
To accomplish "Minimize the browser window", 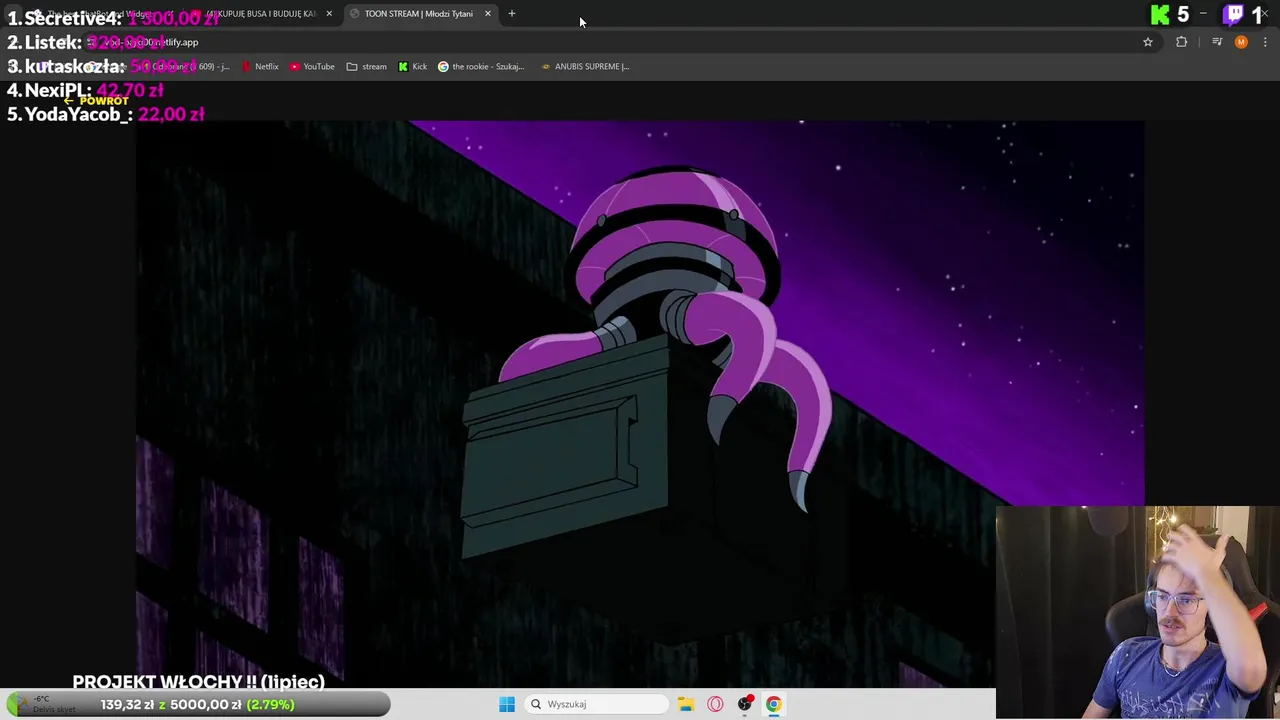I will pos(1203,13).
